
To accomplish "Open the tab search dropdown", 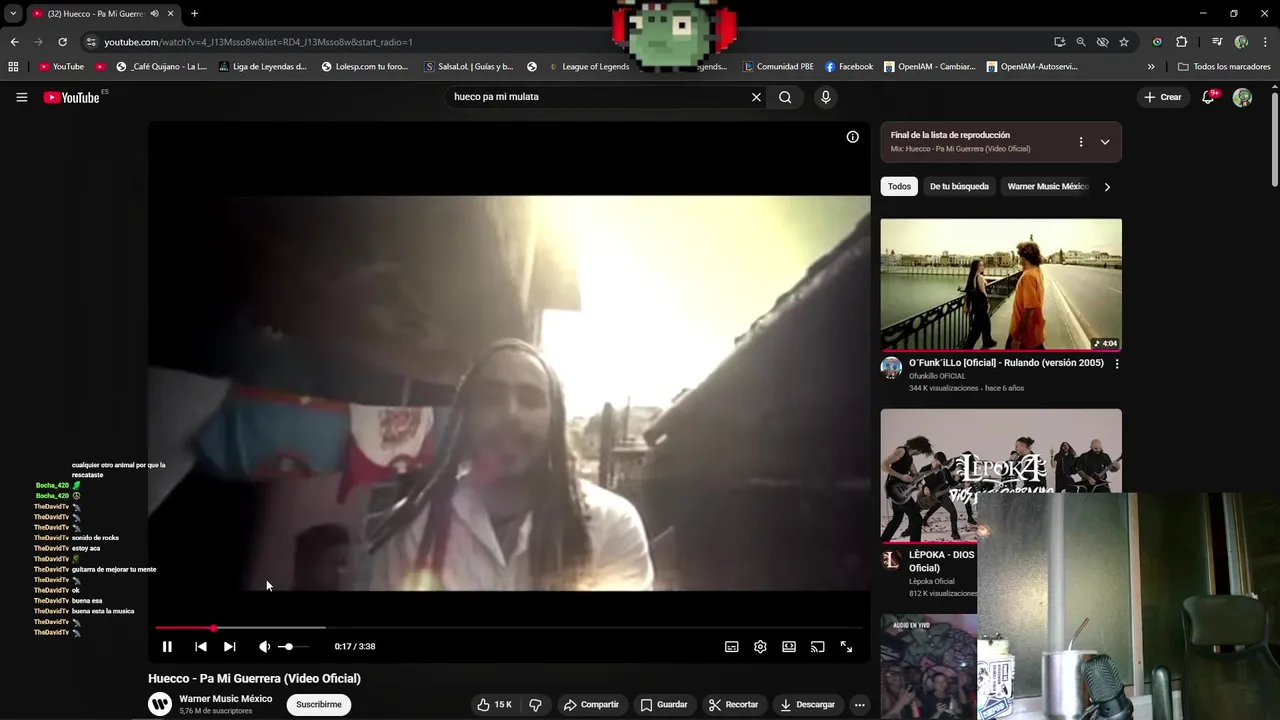I will [12, 14].
